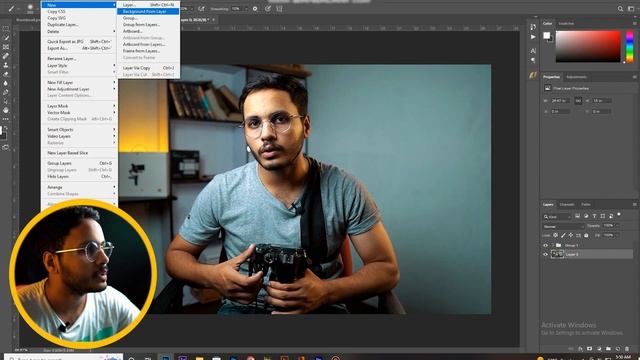Switch to the Channels tab
Image resolution: width=640 pixels, height=360 pixels.
click(x=567, y=204)
